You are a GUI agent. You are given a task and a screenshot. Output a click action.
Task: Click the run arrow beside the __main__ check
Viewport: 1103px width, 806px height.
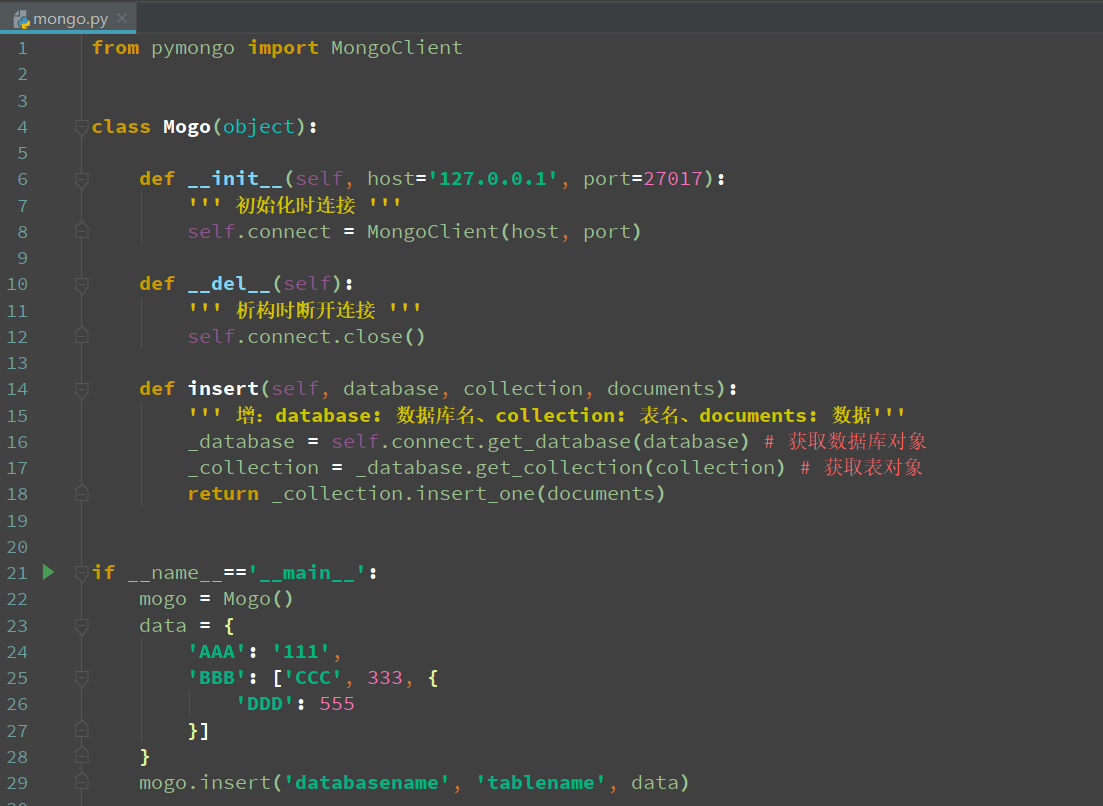[49, 572]
